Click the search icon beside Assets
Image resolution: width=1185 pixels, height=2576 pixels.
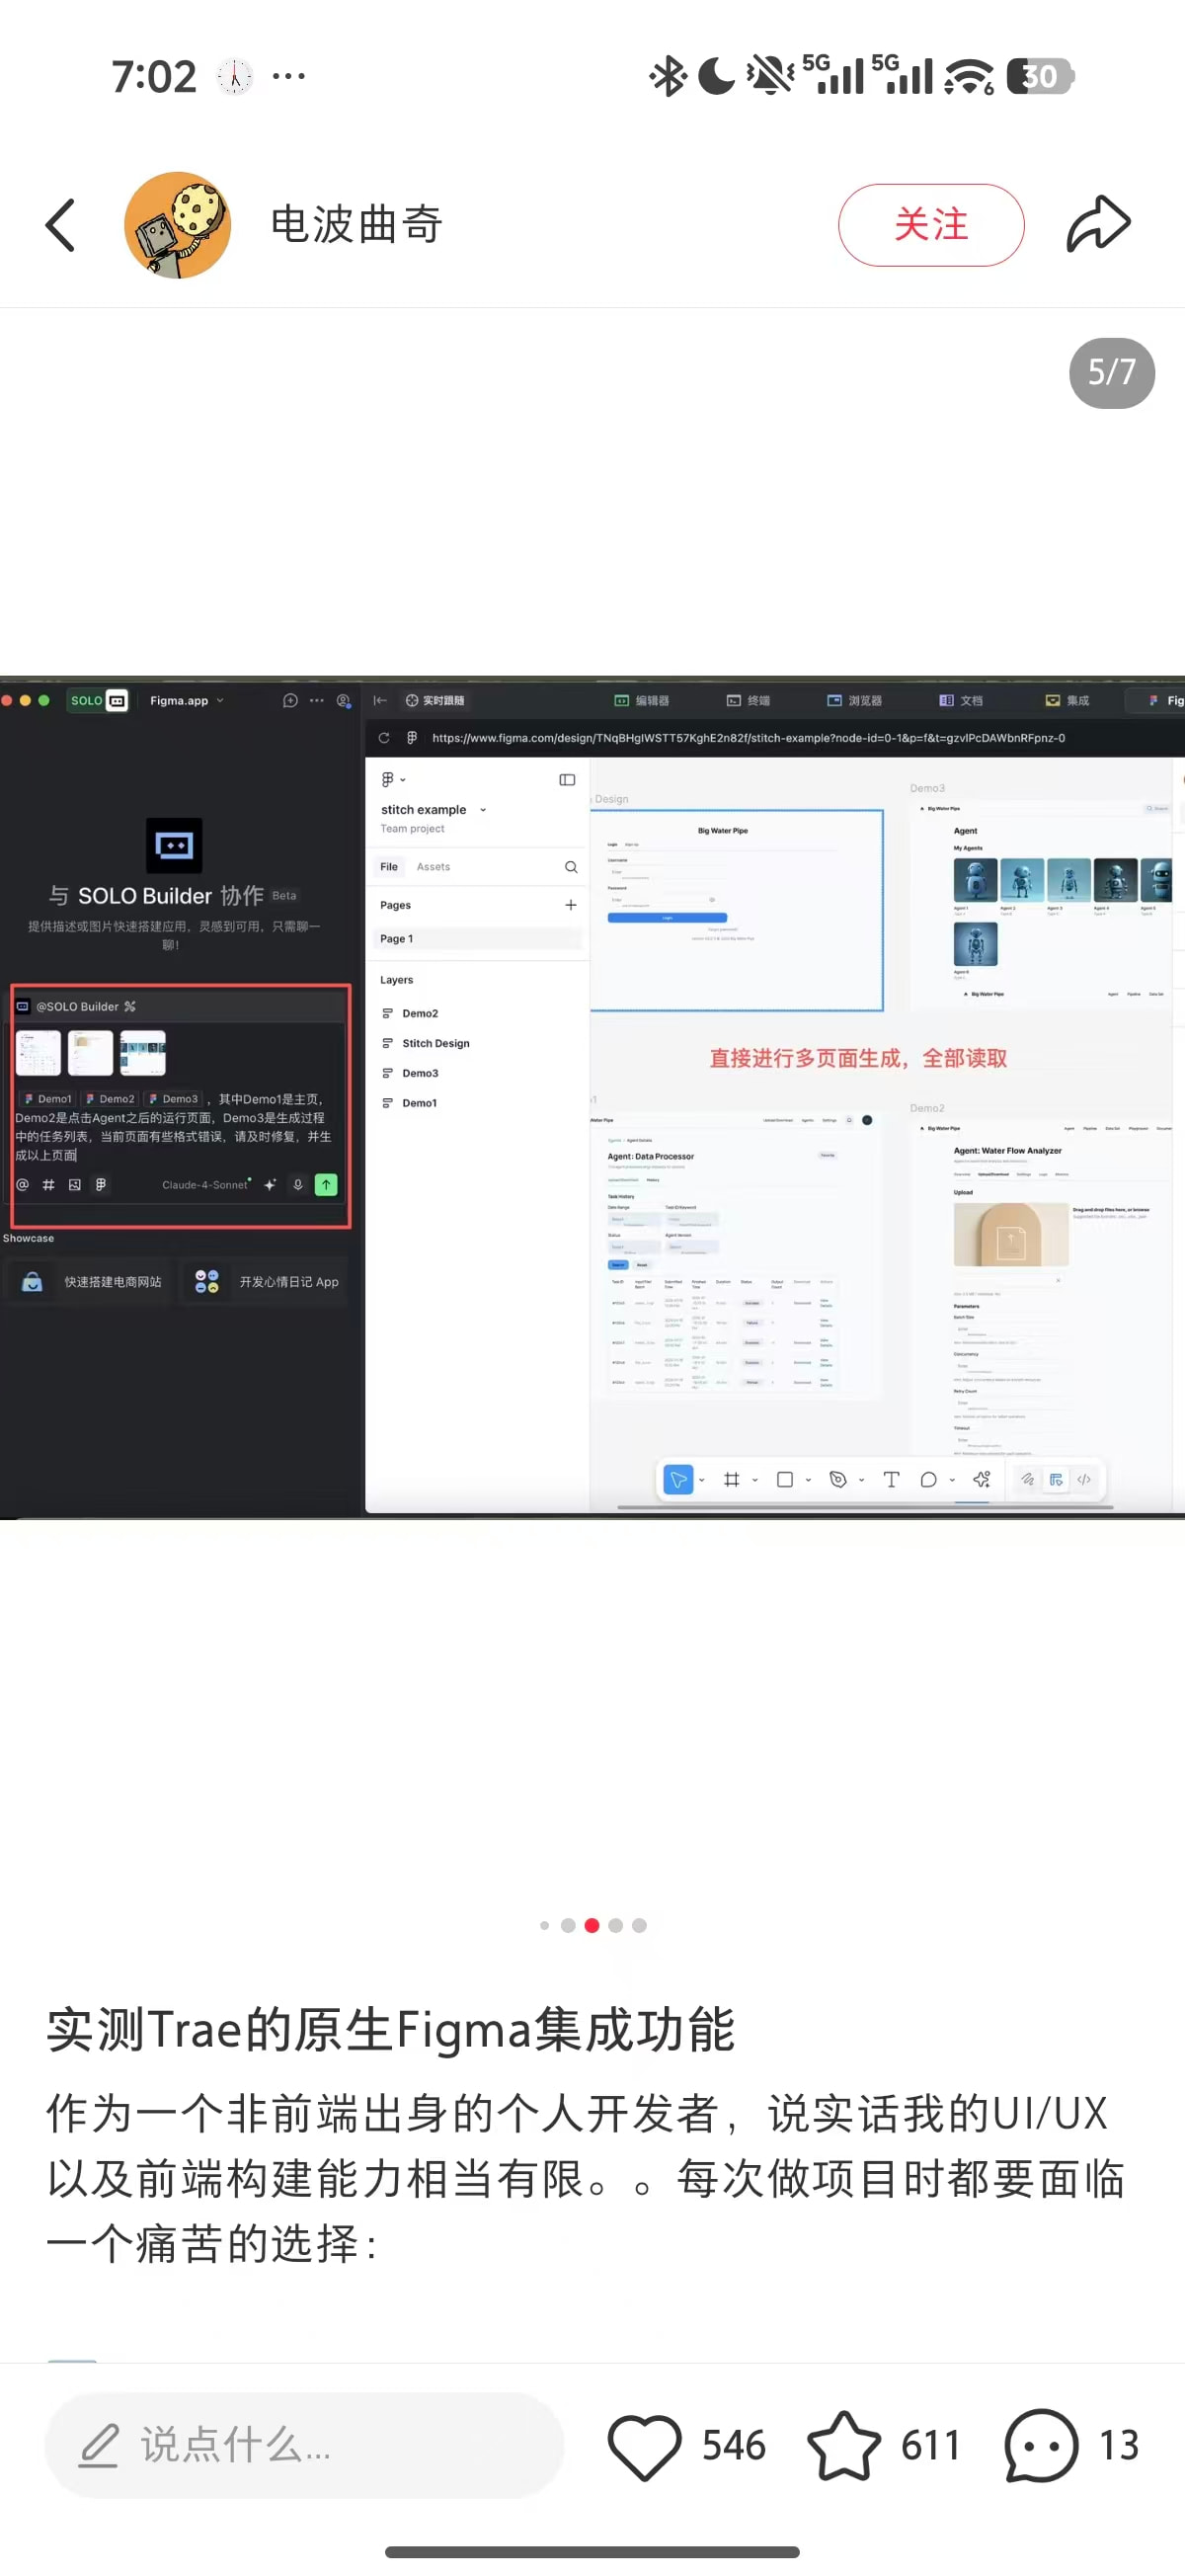[x=571, y=867]
